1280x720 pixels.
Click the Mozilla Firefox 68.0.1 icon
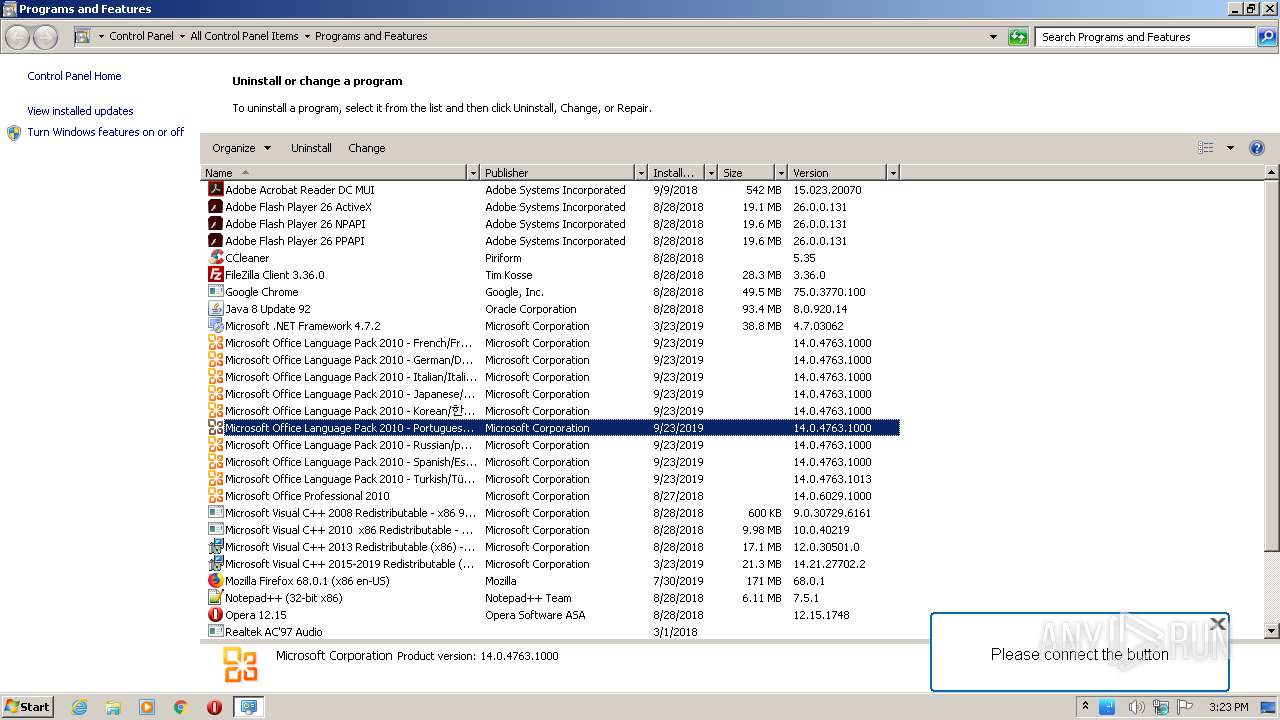pos(215,580)
